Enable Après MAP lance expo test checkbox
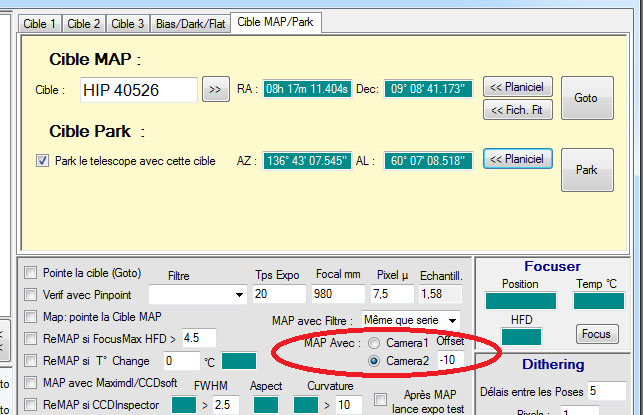 381,399
